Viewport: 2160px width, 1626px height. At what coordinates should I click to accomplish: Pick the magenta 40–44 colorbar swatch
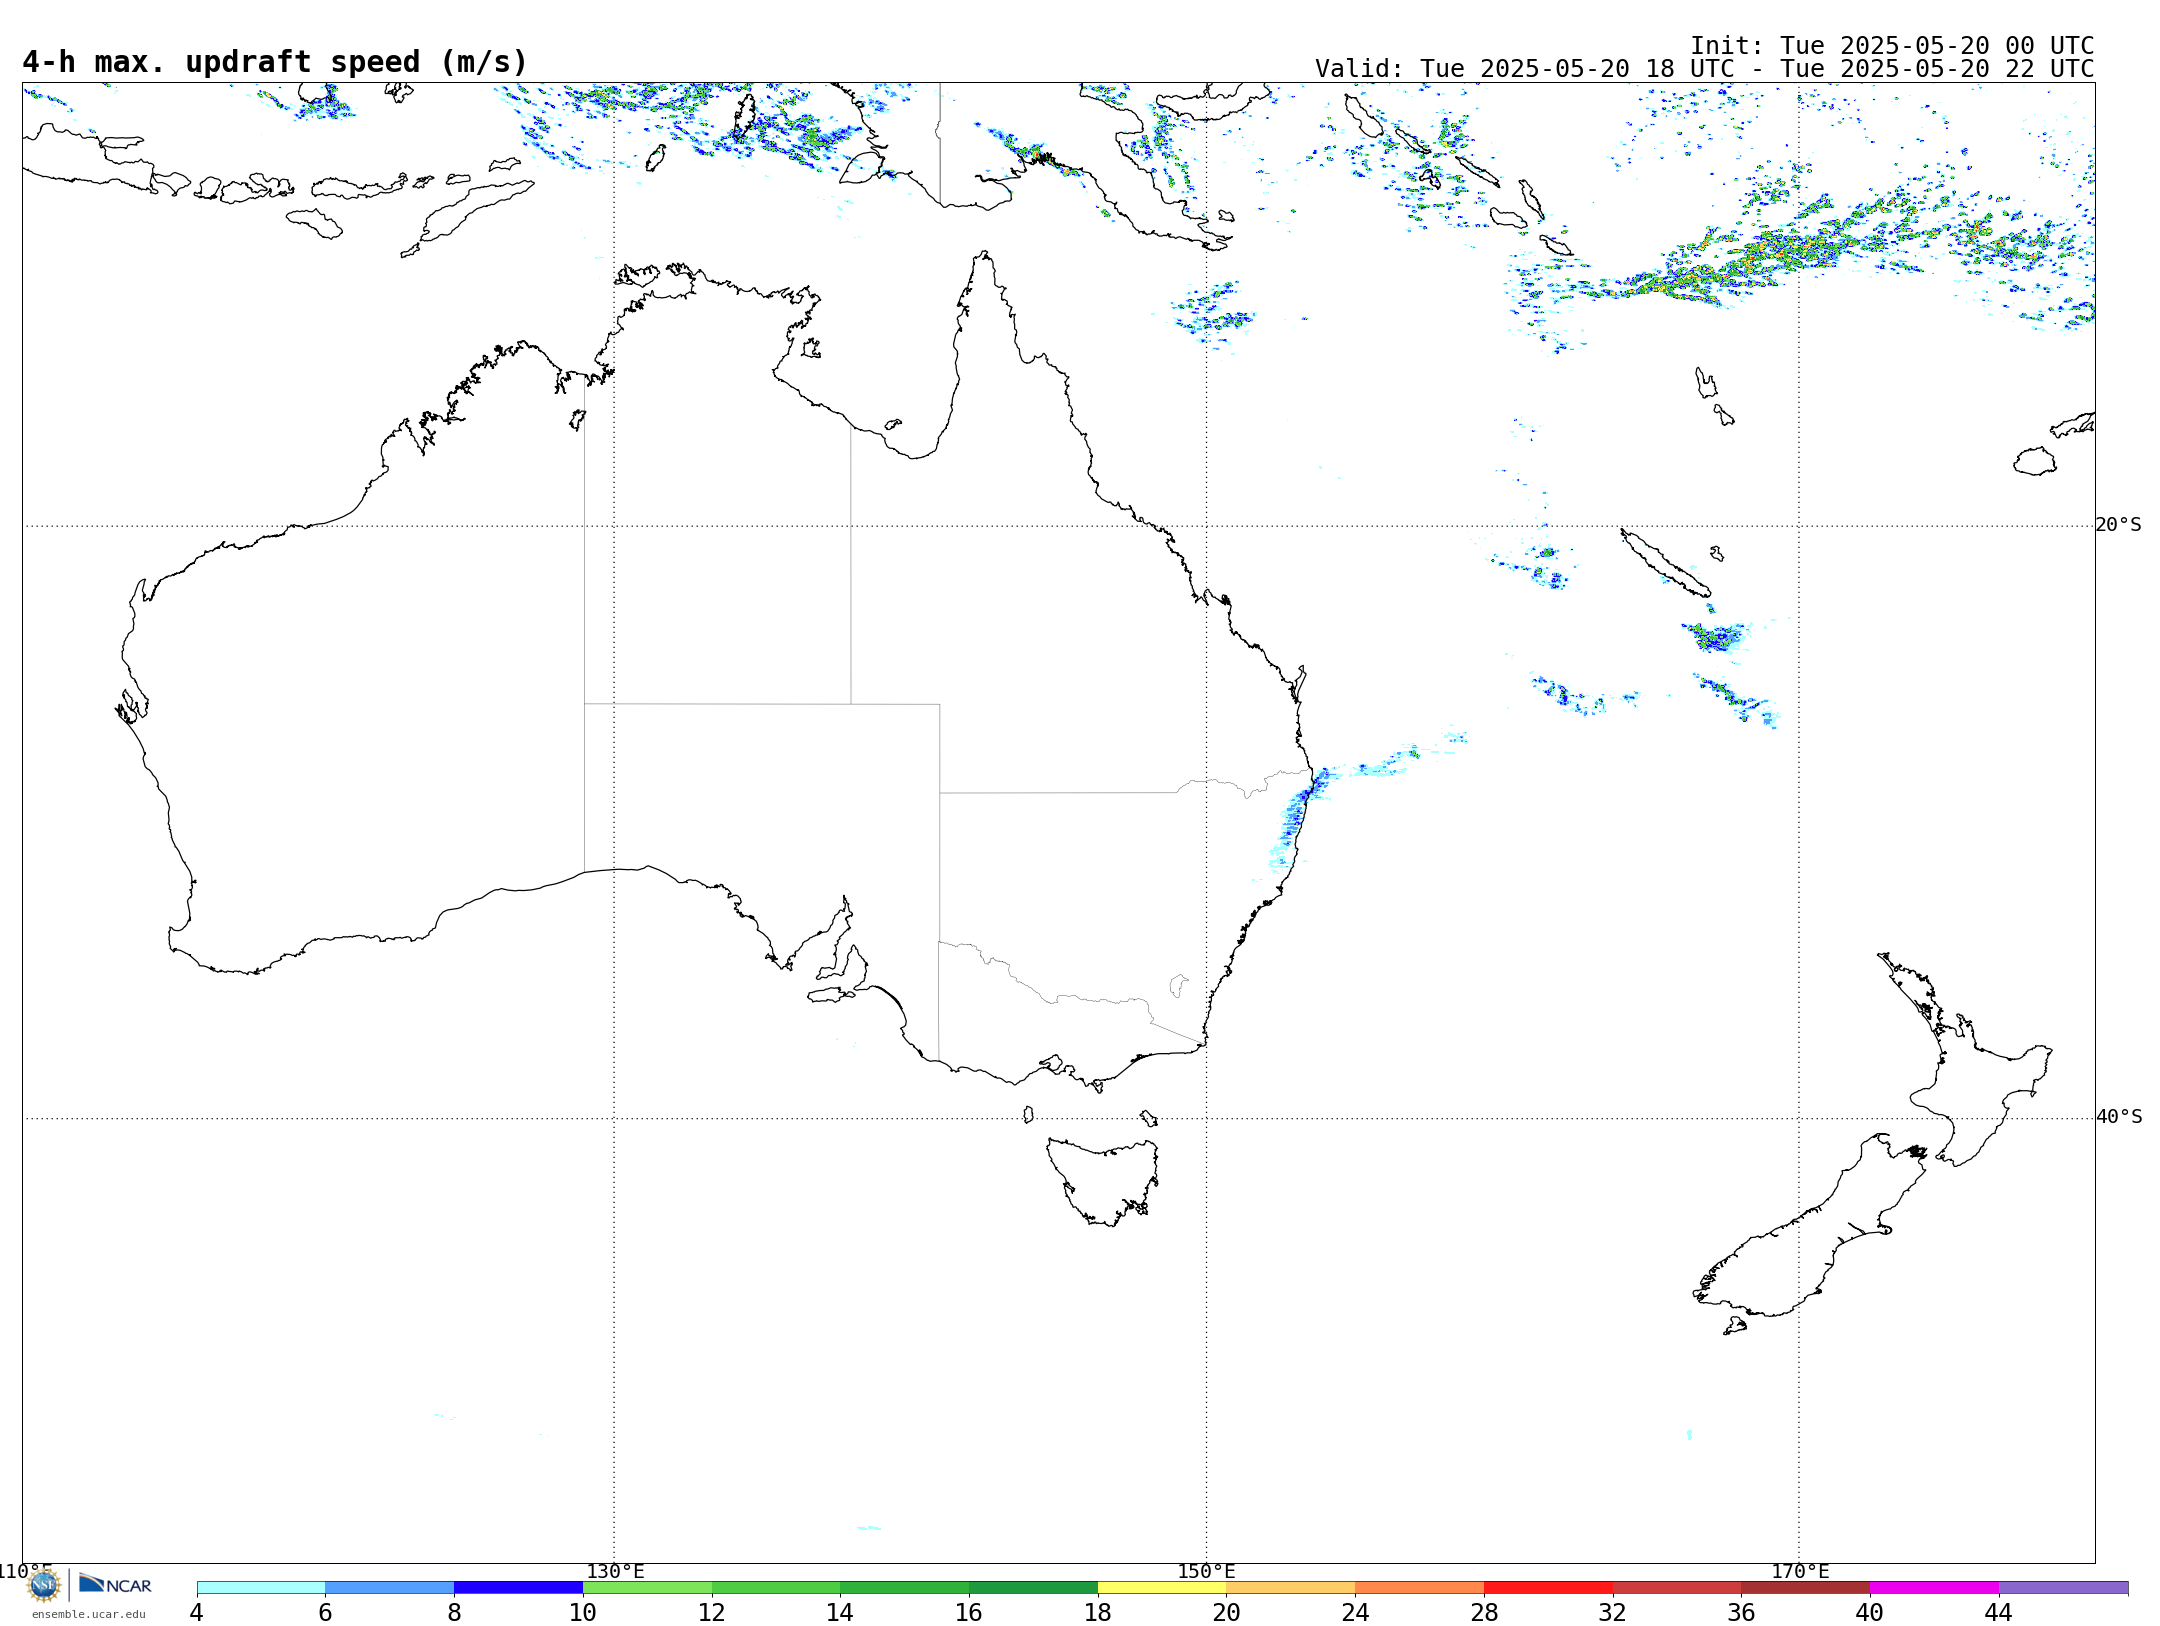(1934, 1587)
